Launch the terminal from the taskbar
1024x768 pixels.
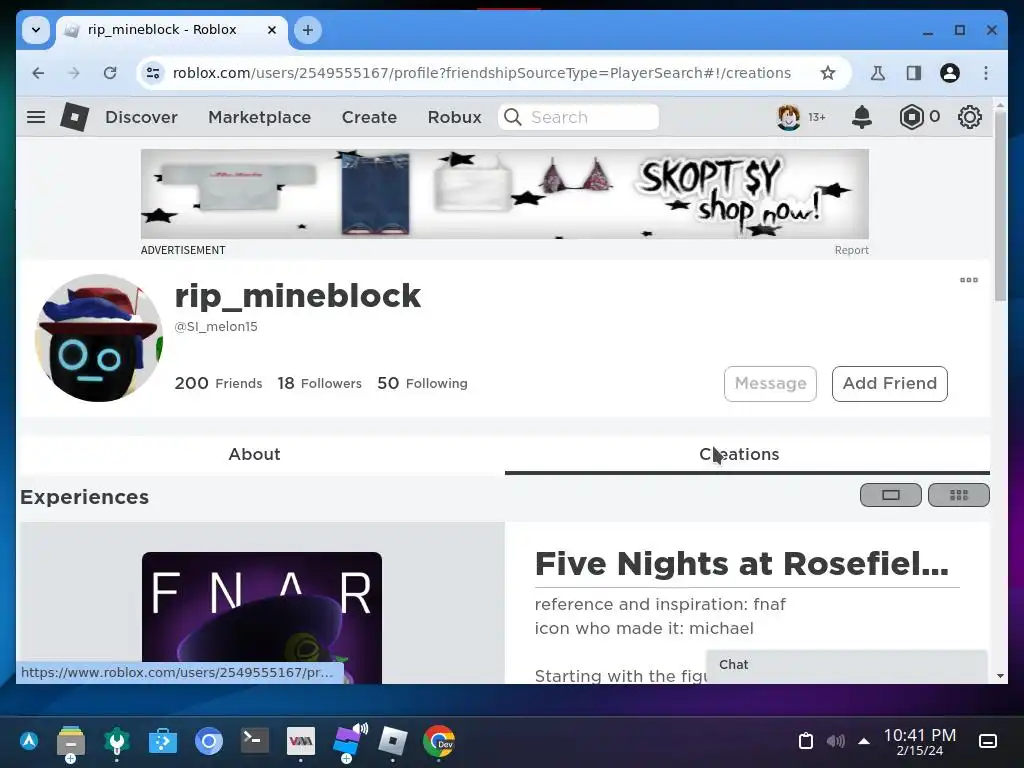pyautogui.click(x=254, y=741)
